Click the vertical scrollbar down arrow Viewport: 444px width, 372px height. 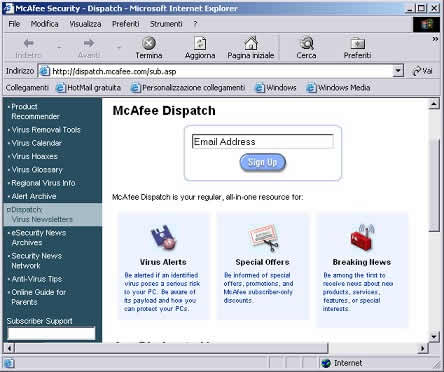(434, 336)
